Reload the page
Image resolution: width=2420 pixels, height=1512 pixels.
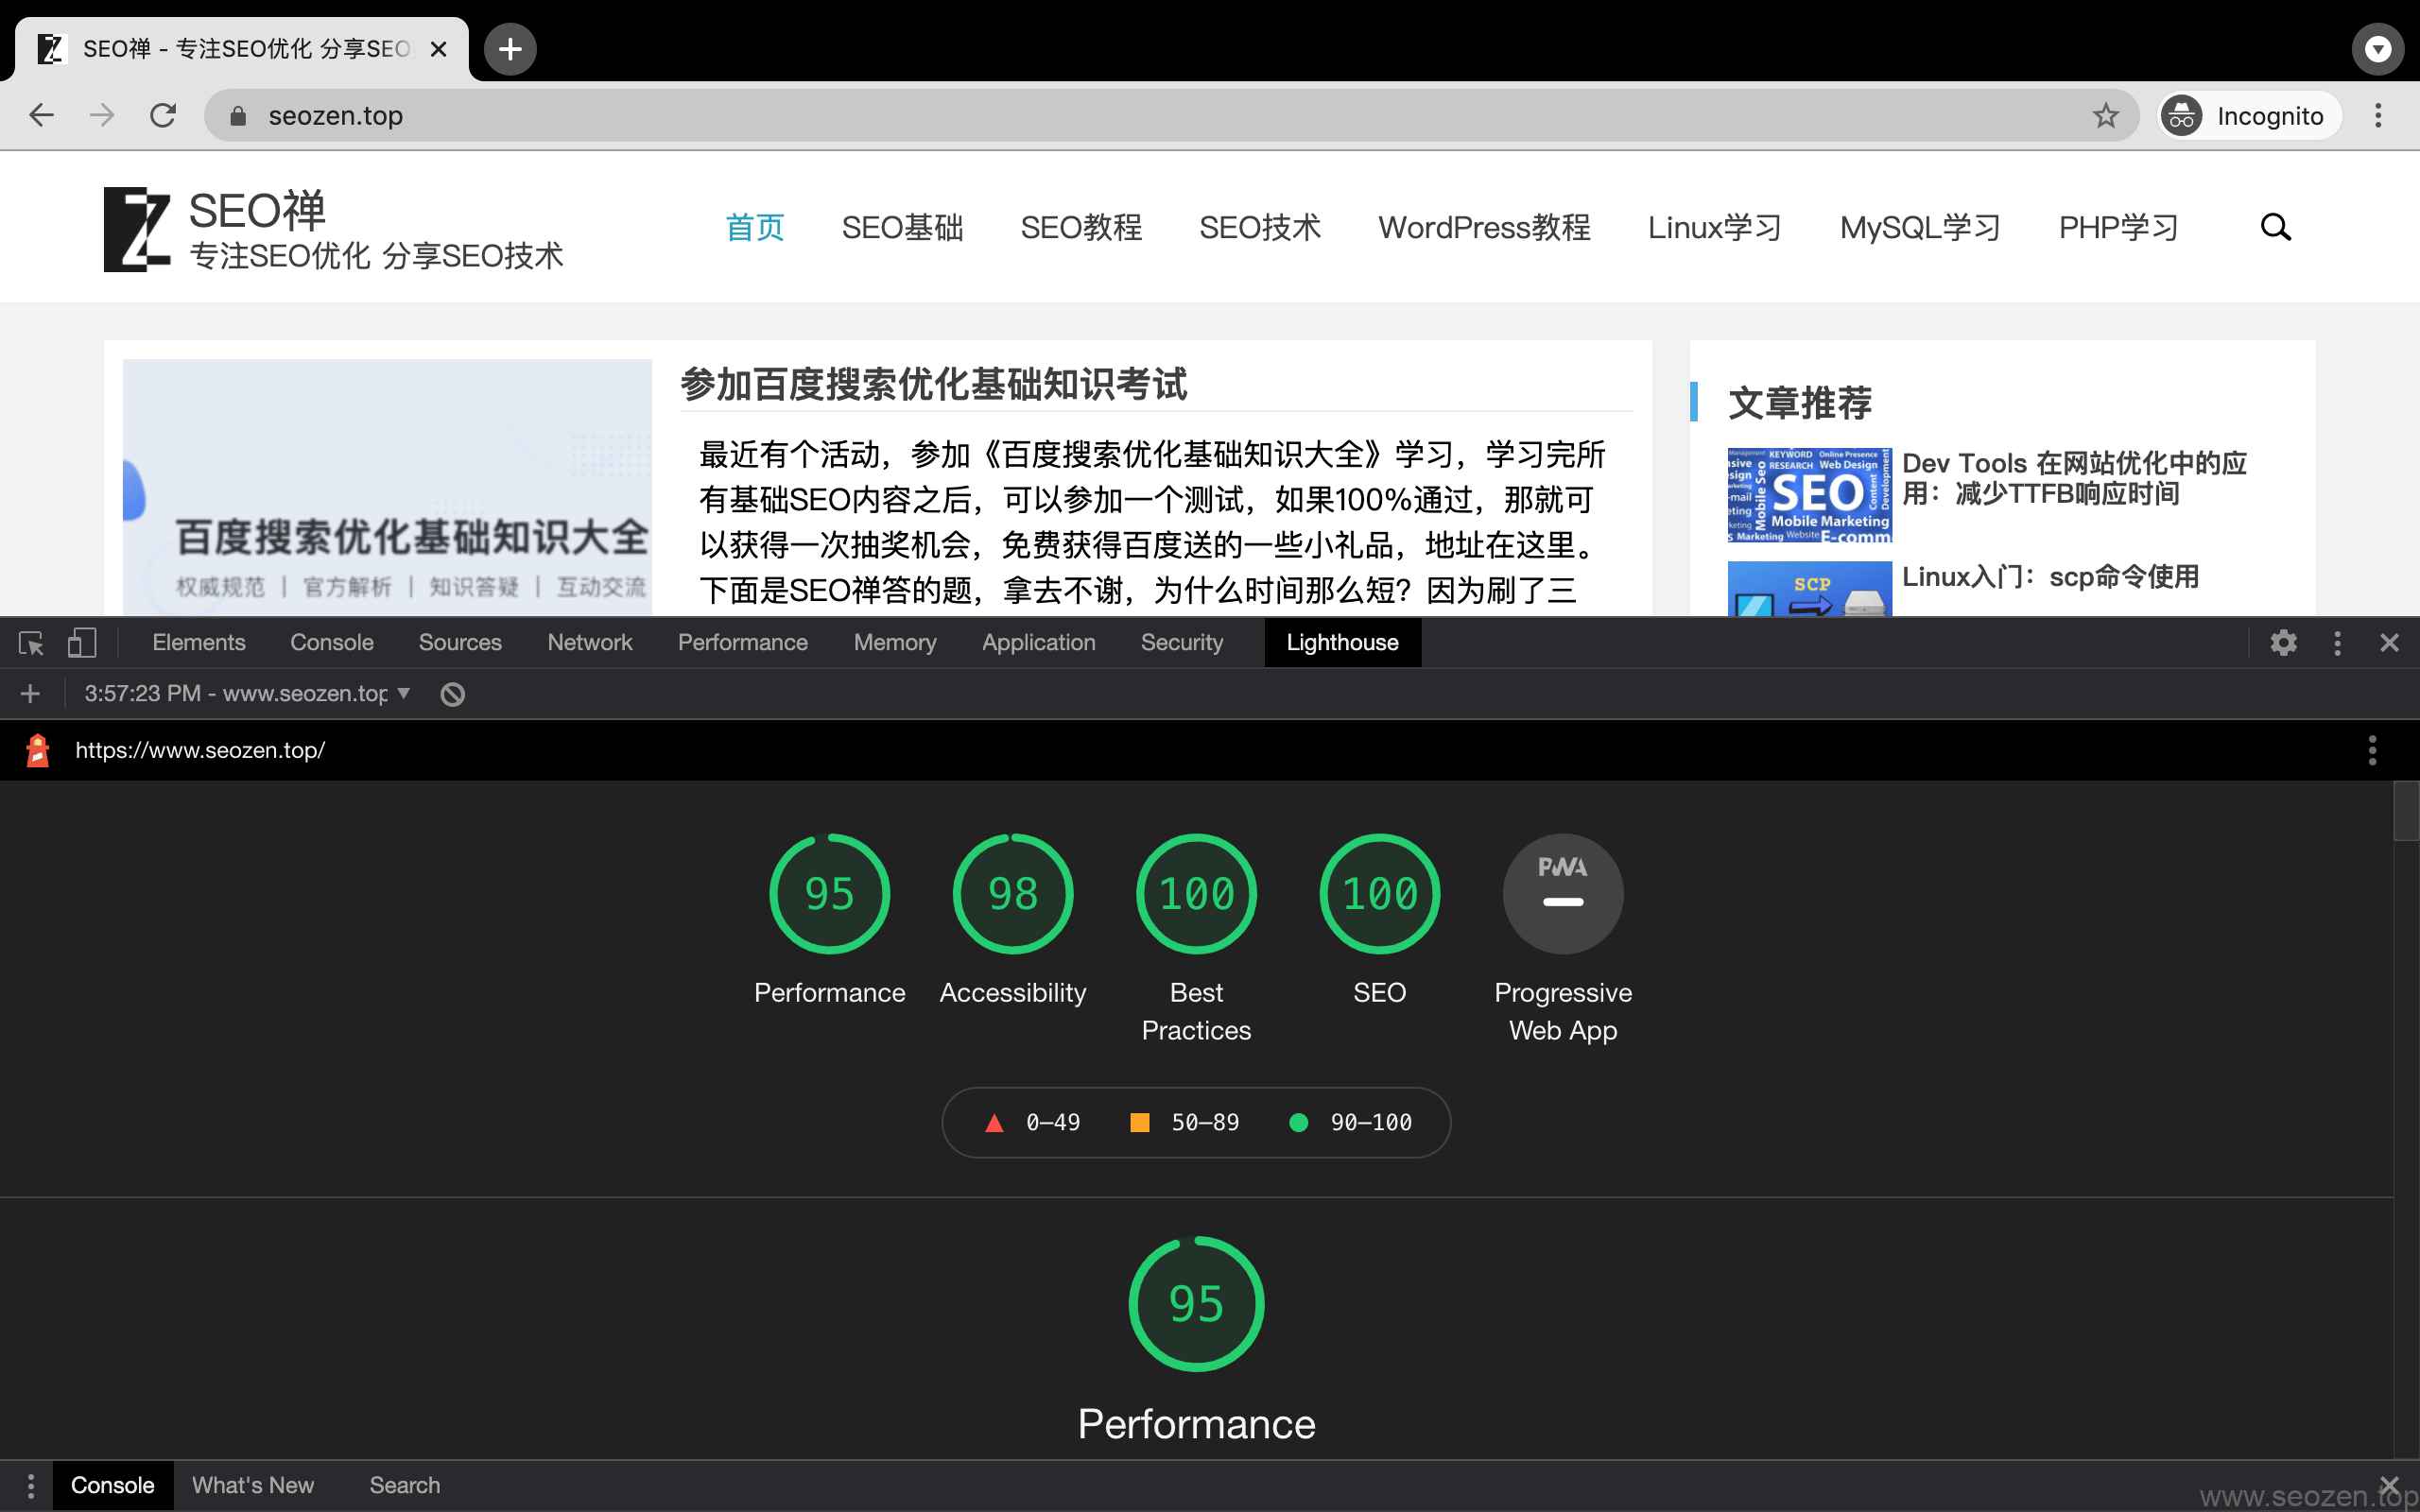[163, 115]
